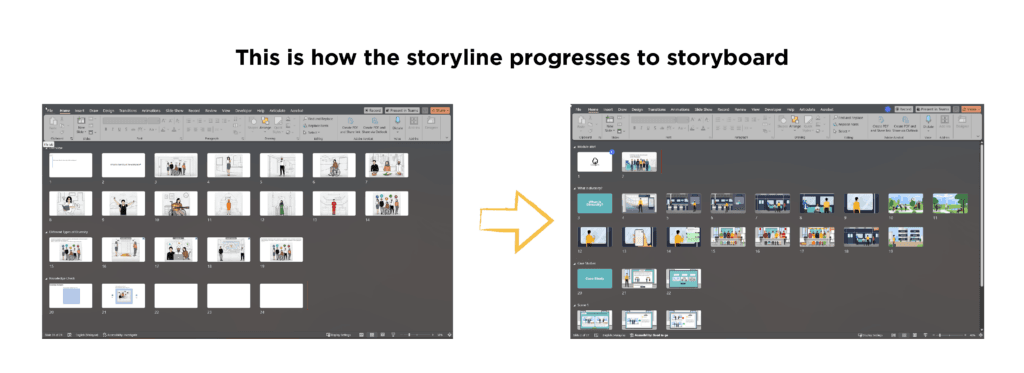1024x373 pixels.
Task: Open File menu in right window
Action: point(578,109)
